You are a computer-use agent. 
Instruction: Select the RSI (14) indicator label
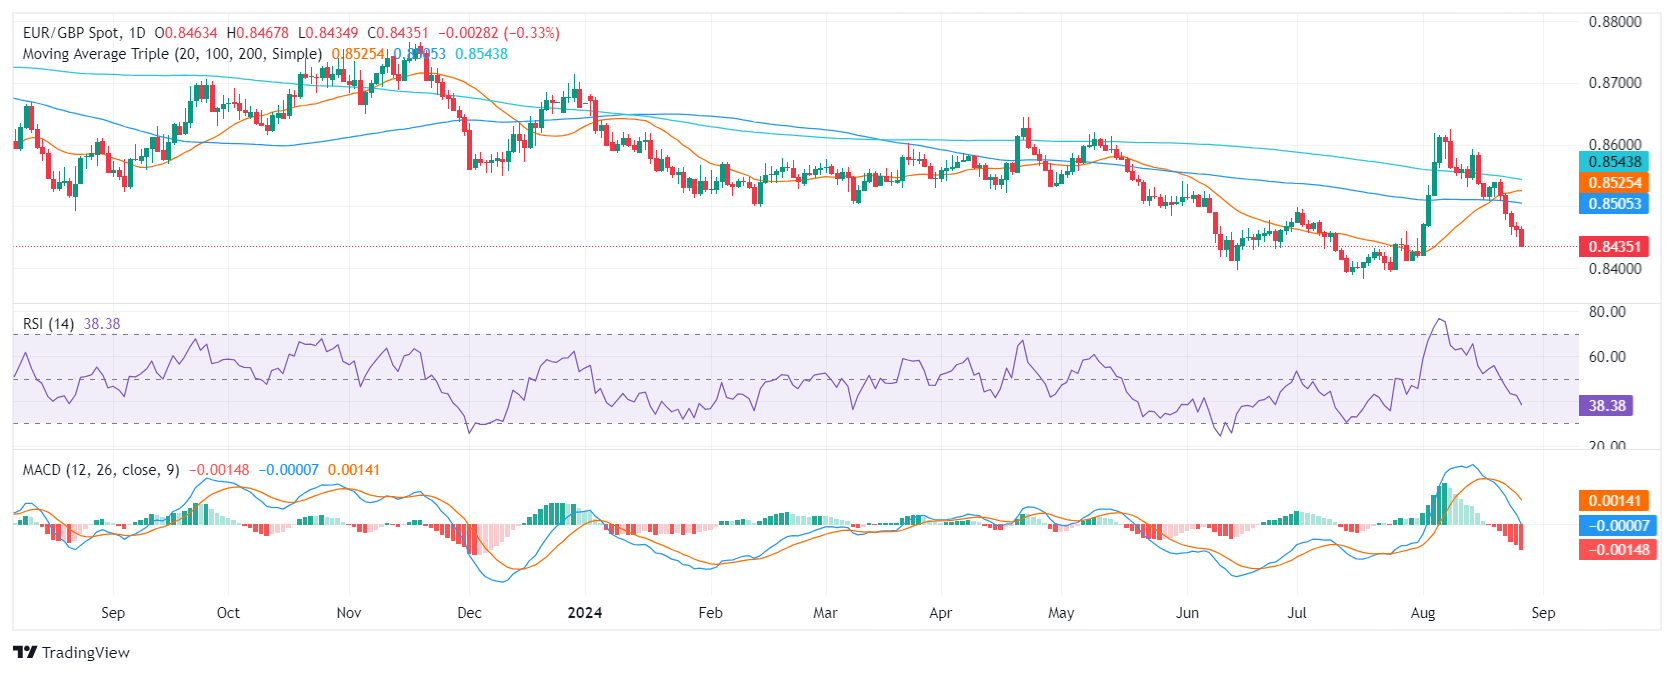coord(48,324)
